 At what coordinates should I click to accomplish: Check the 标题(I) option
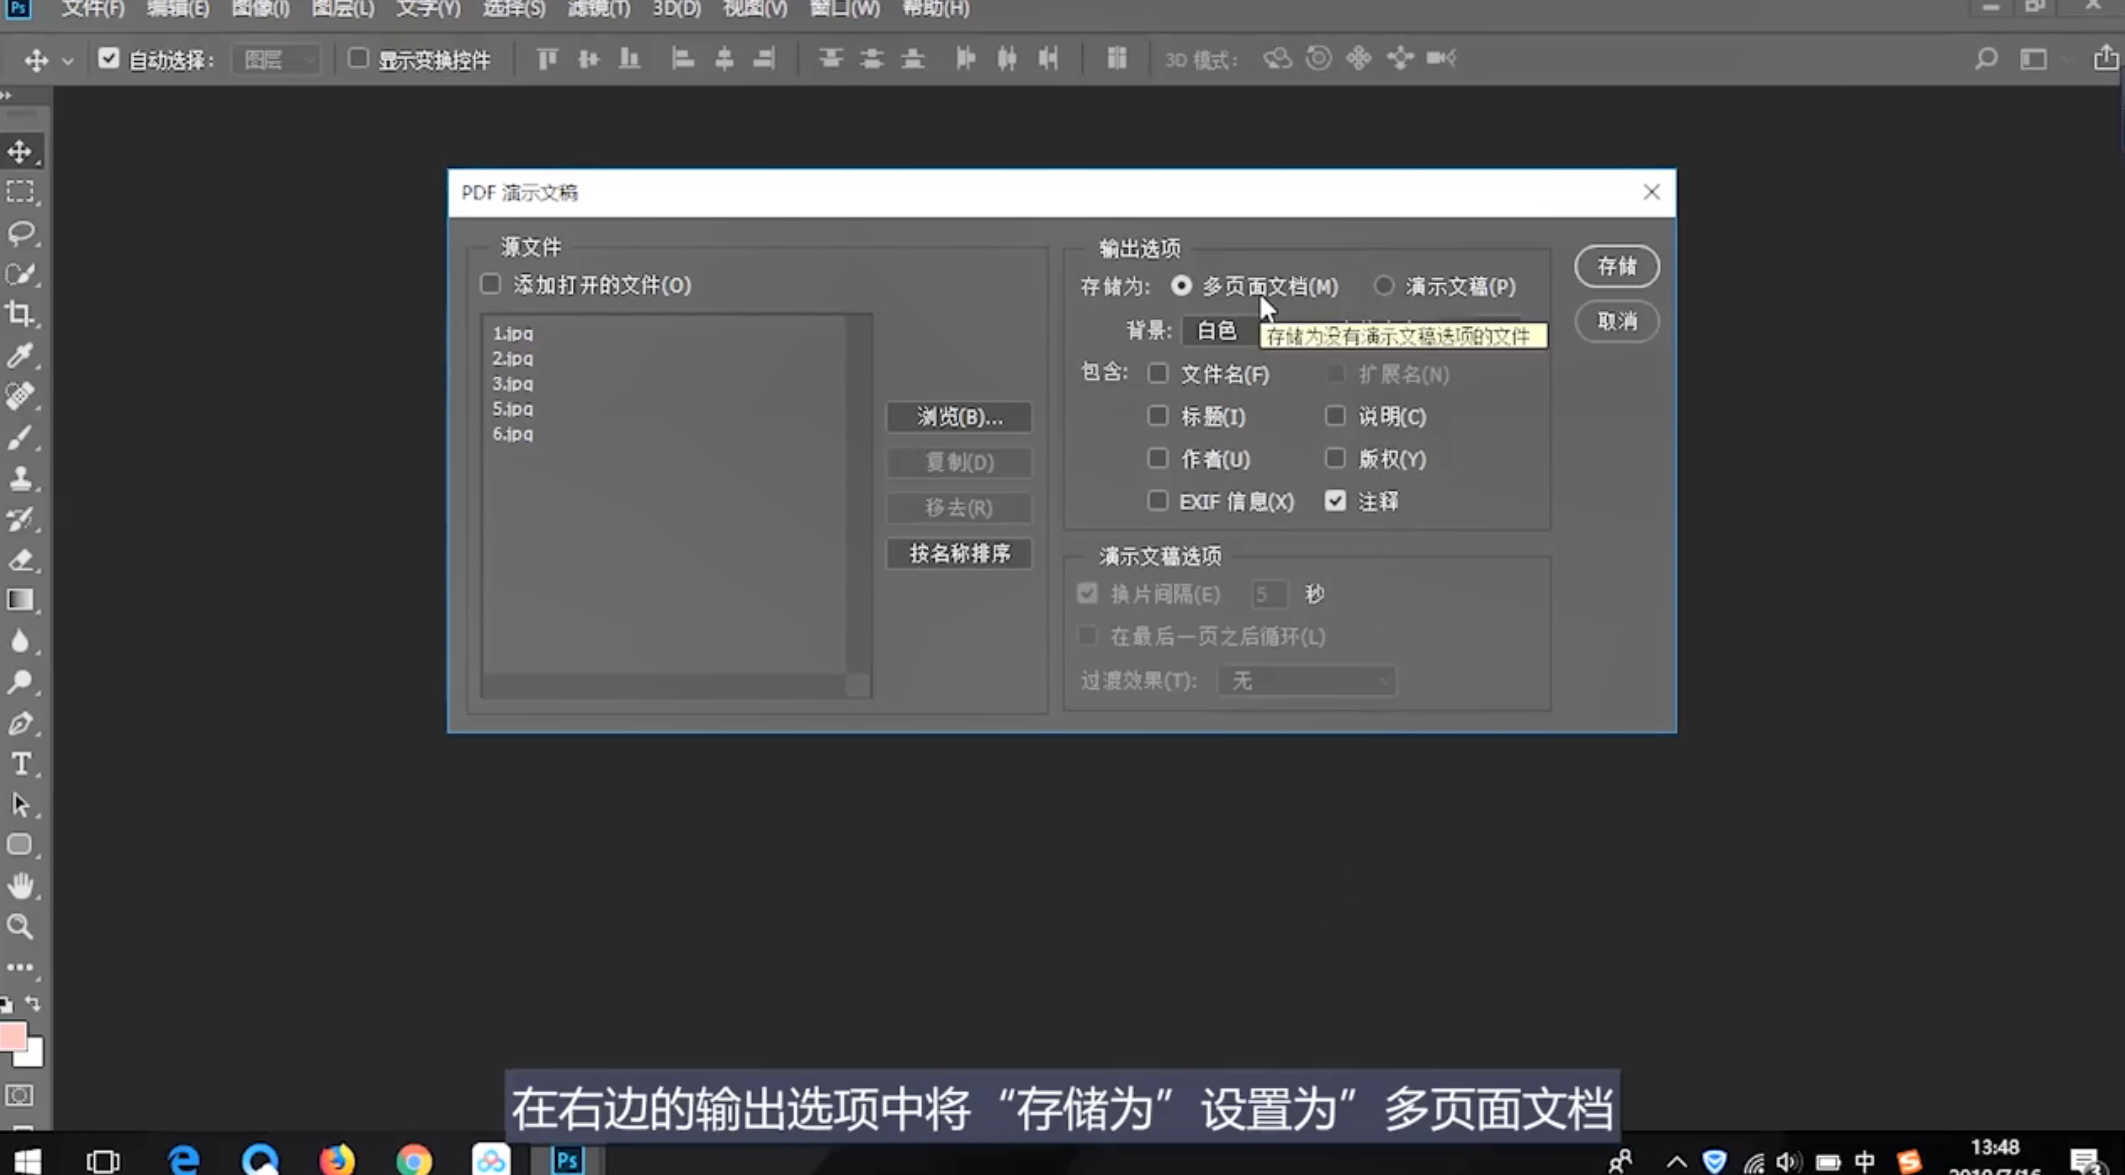point(1158,416)
